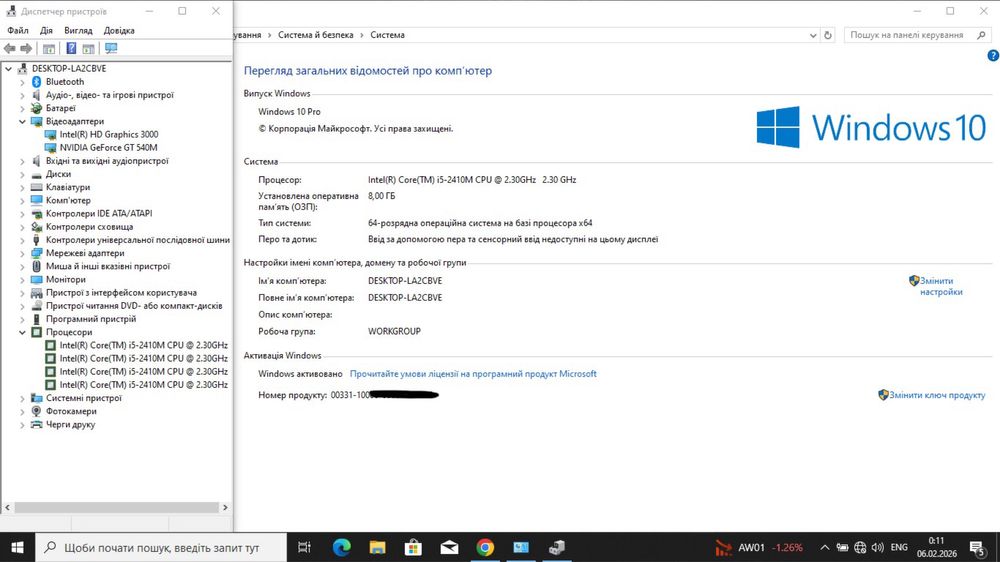The height and width of the screenshot is (562, 1000).
Task: Expand the Bluetooth category
Action: (22, 82)
